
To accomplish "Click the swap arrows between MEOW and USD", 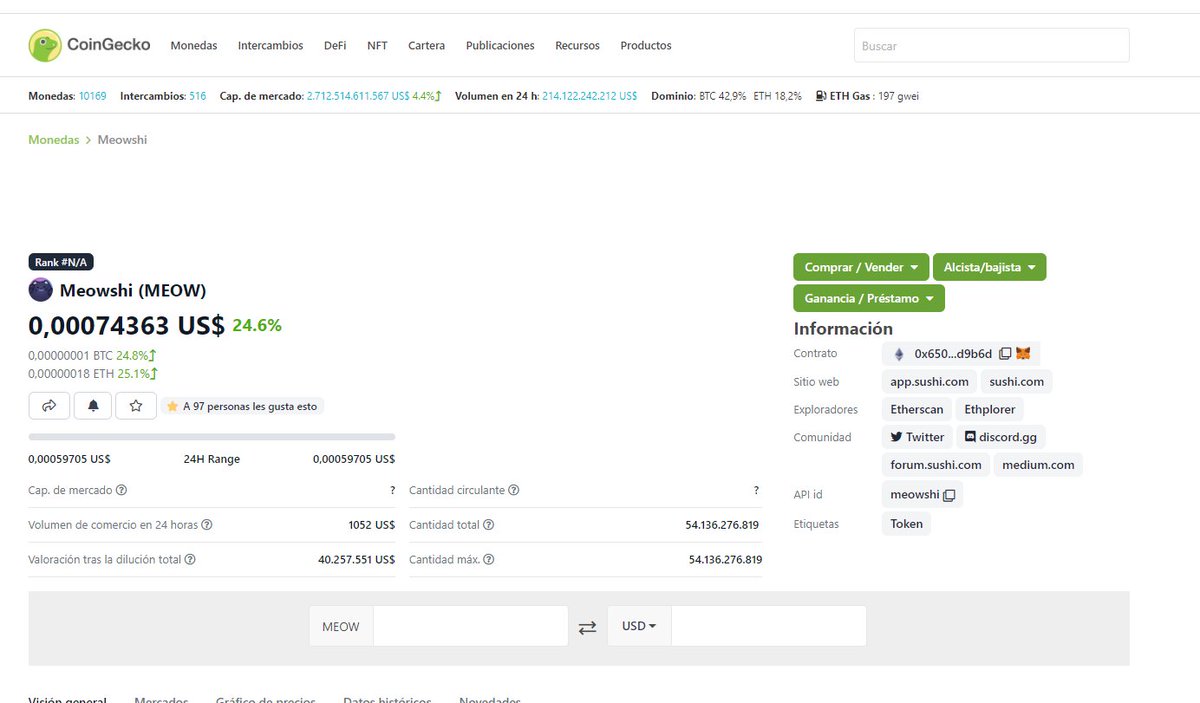I will click(587, 627).
